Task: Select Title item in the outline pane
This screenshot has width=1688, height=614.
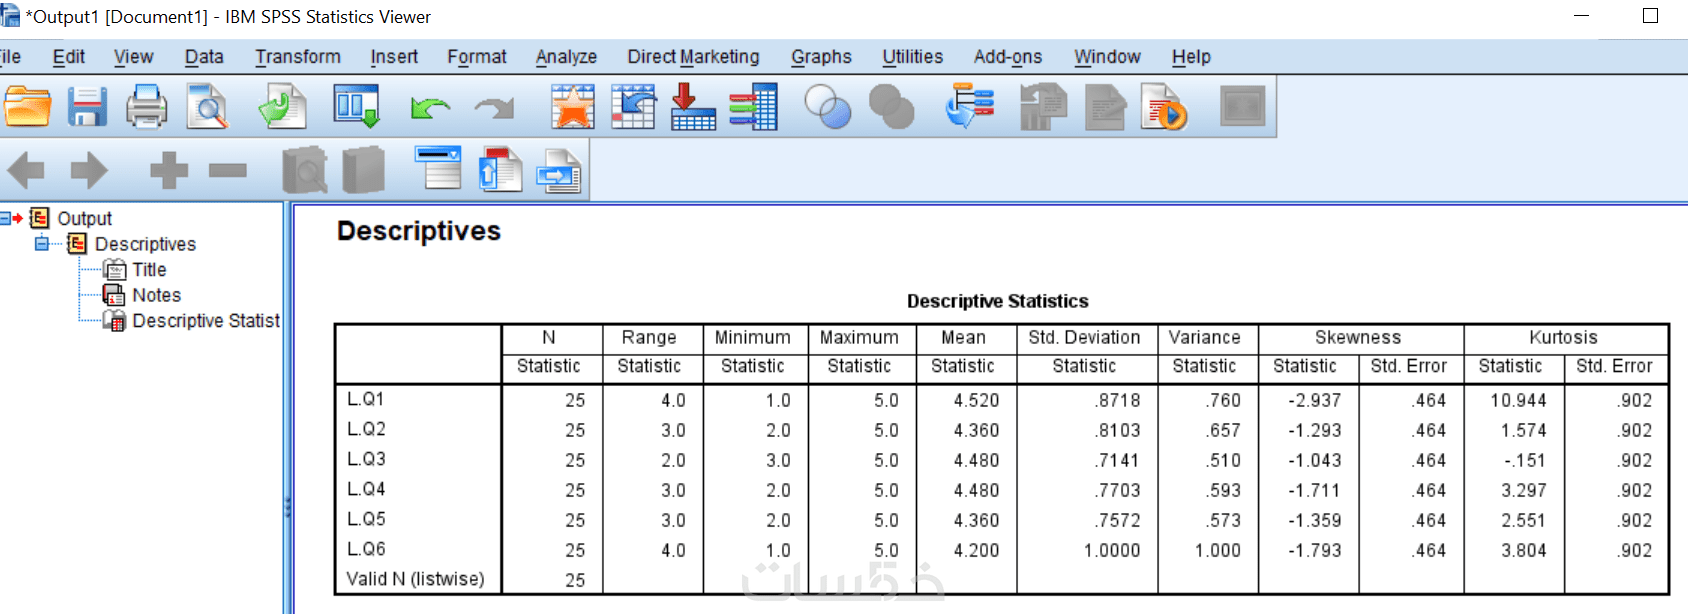Action: [149, 270]
